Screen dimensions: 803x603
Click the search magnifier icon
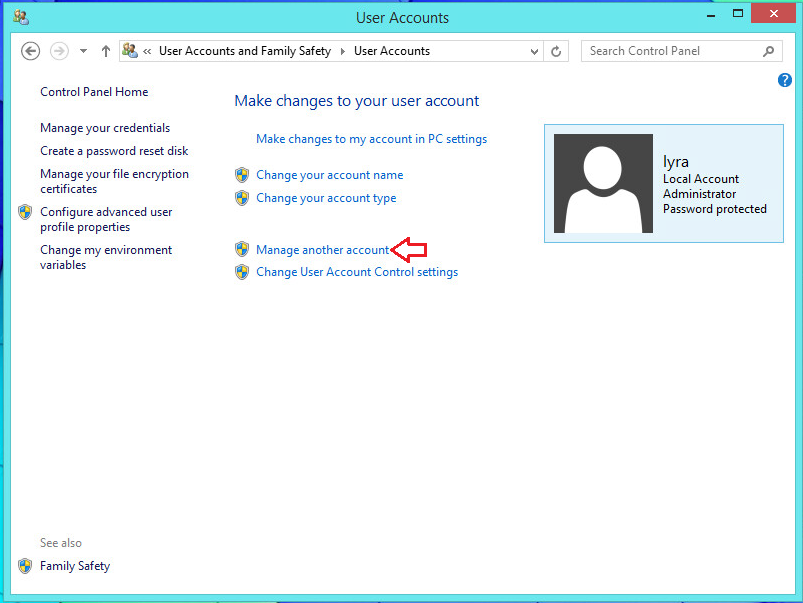tap(768, 51)
